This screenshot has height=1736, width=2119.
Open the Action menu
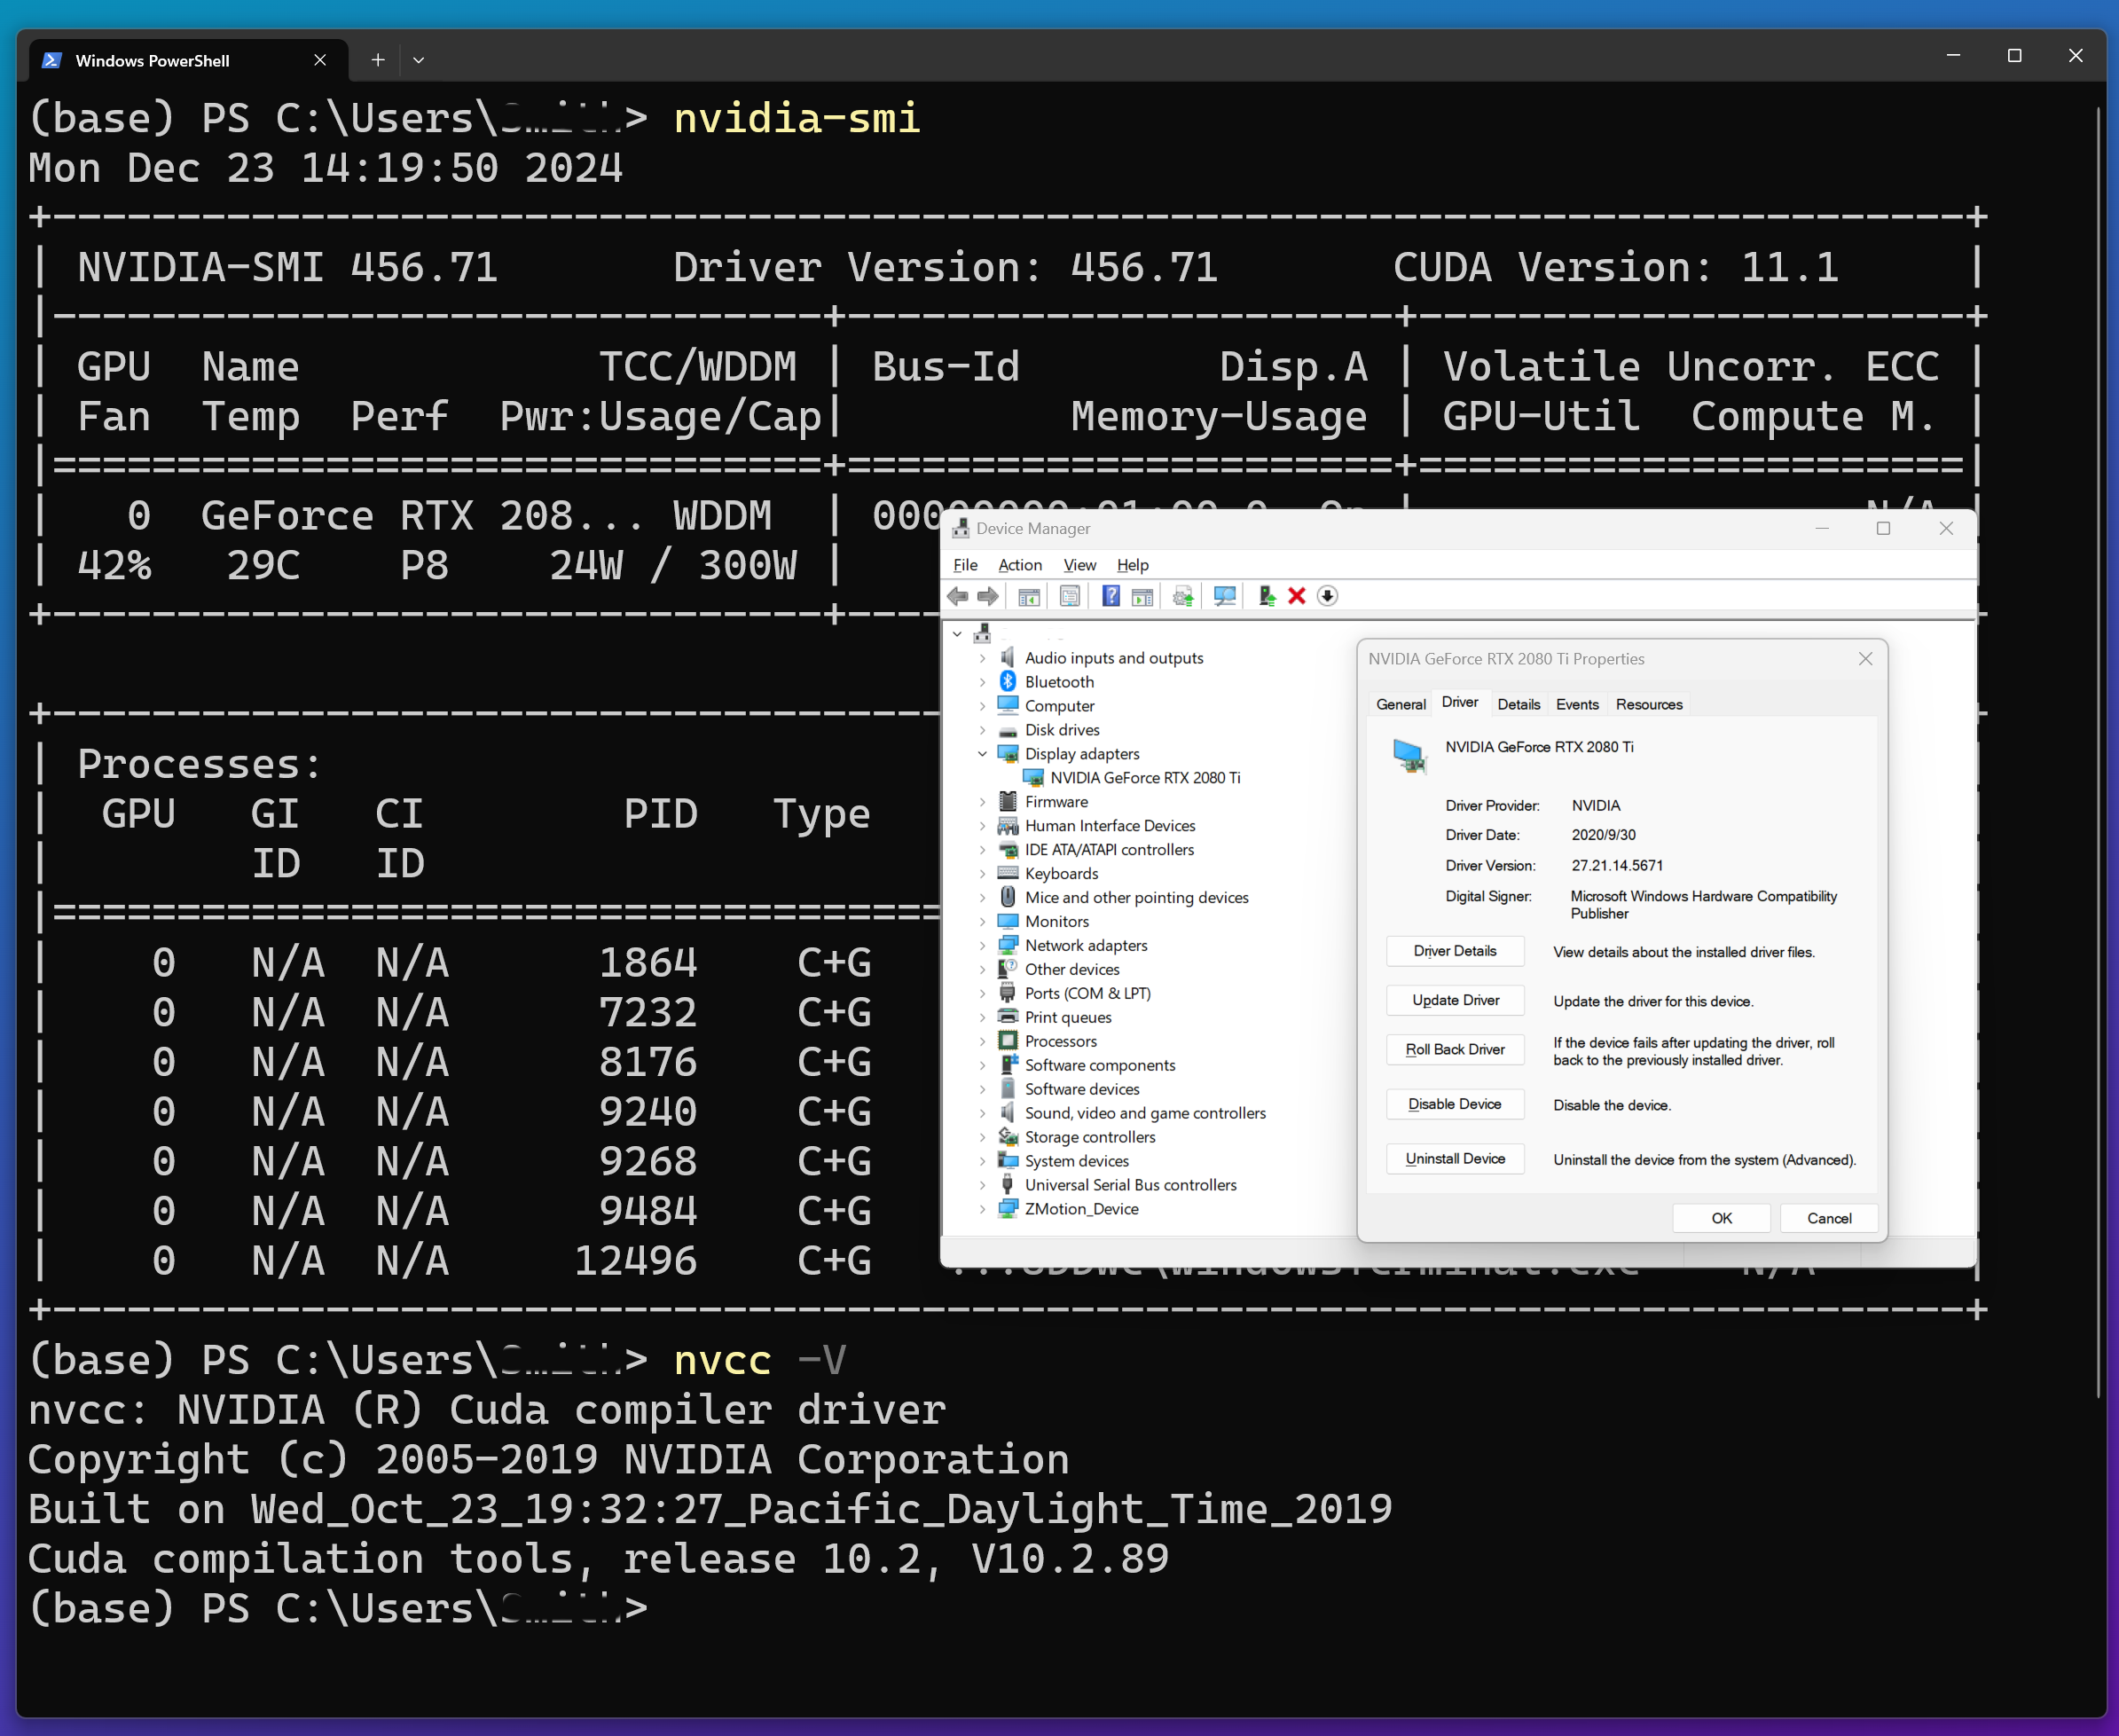pyautogui.click(x=1019, y=565)
